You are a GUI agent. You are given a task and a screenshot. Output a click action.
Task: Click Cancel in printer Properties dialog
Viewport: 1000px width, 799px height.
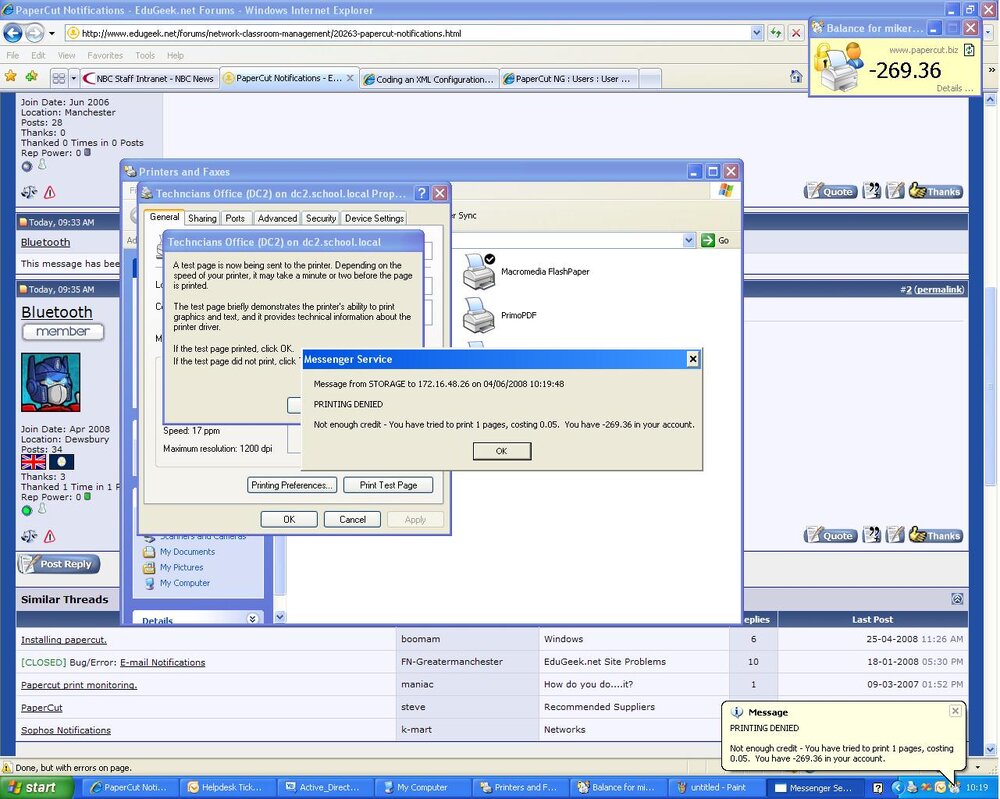tap(352, 519)
